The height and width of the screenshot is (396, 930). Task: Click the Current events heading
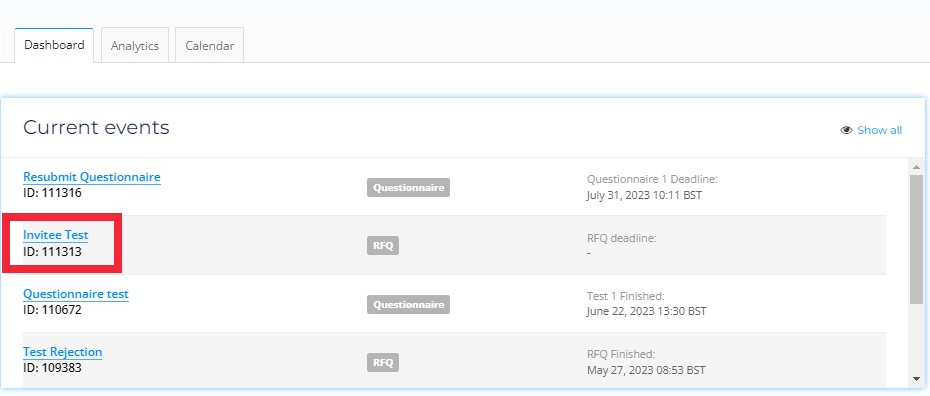(x=96, y=127)
